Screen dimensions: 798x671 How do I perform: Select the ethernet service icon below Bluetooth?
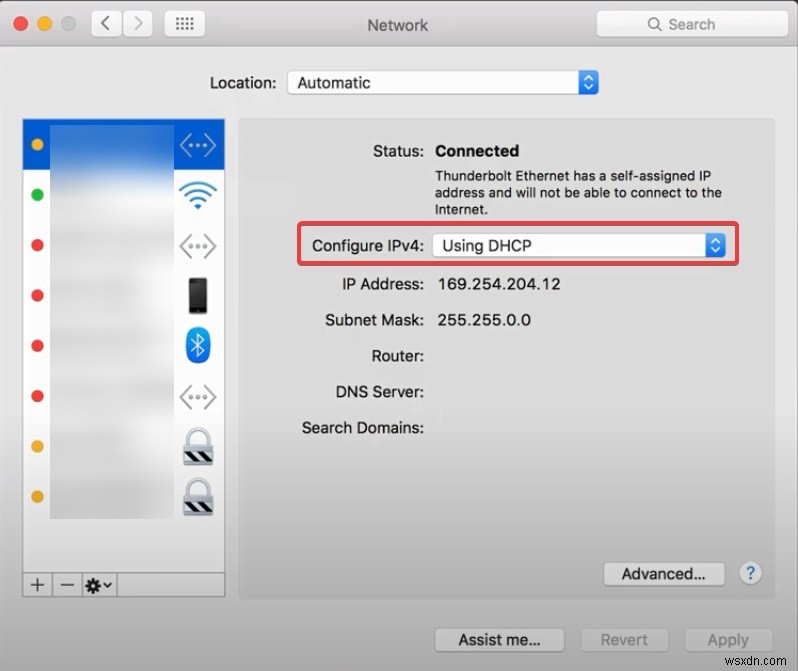click(x=197, y=397)
